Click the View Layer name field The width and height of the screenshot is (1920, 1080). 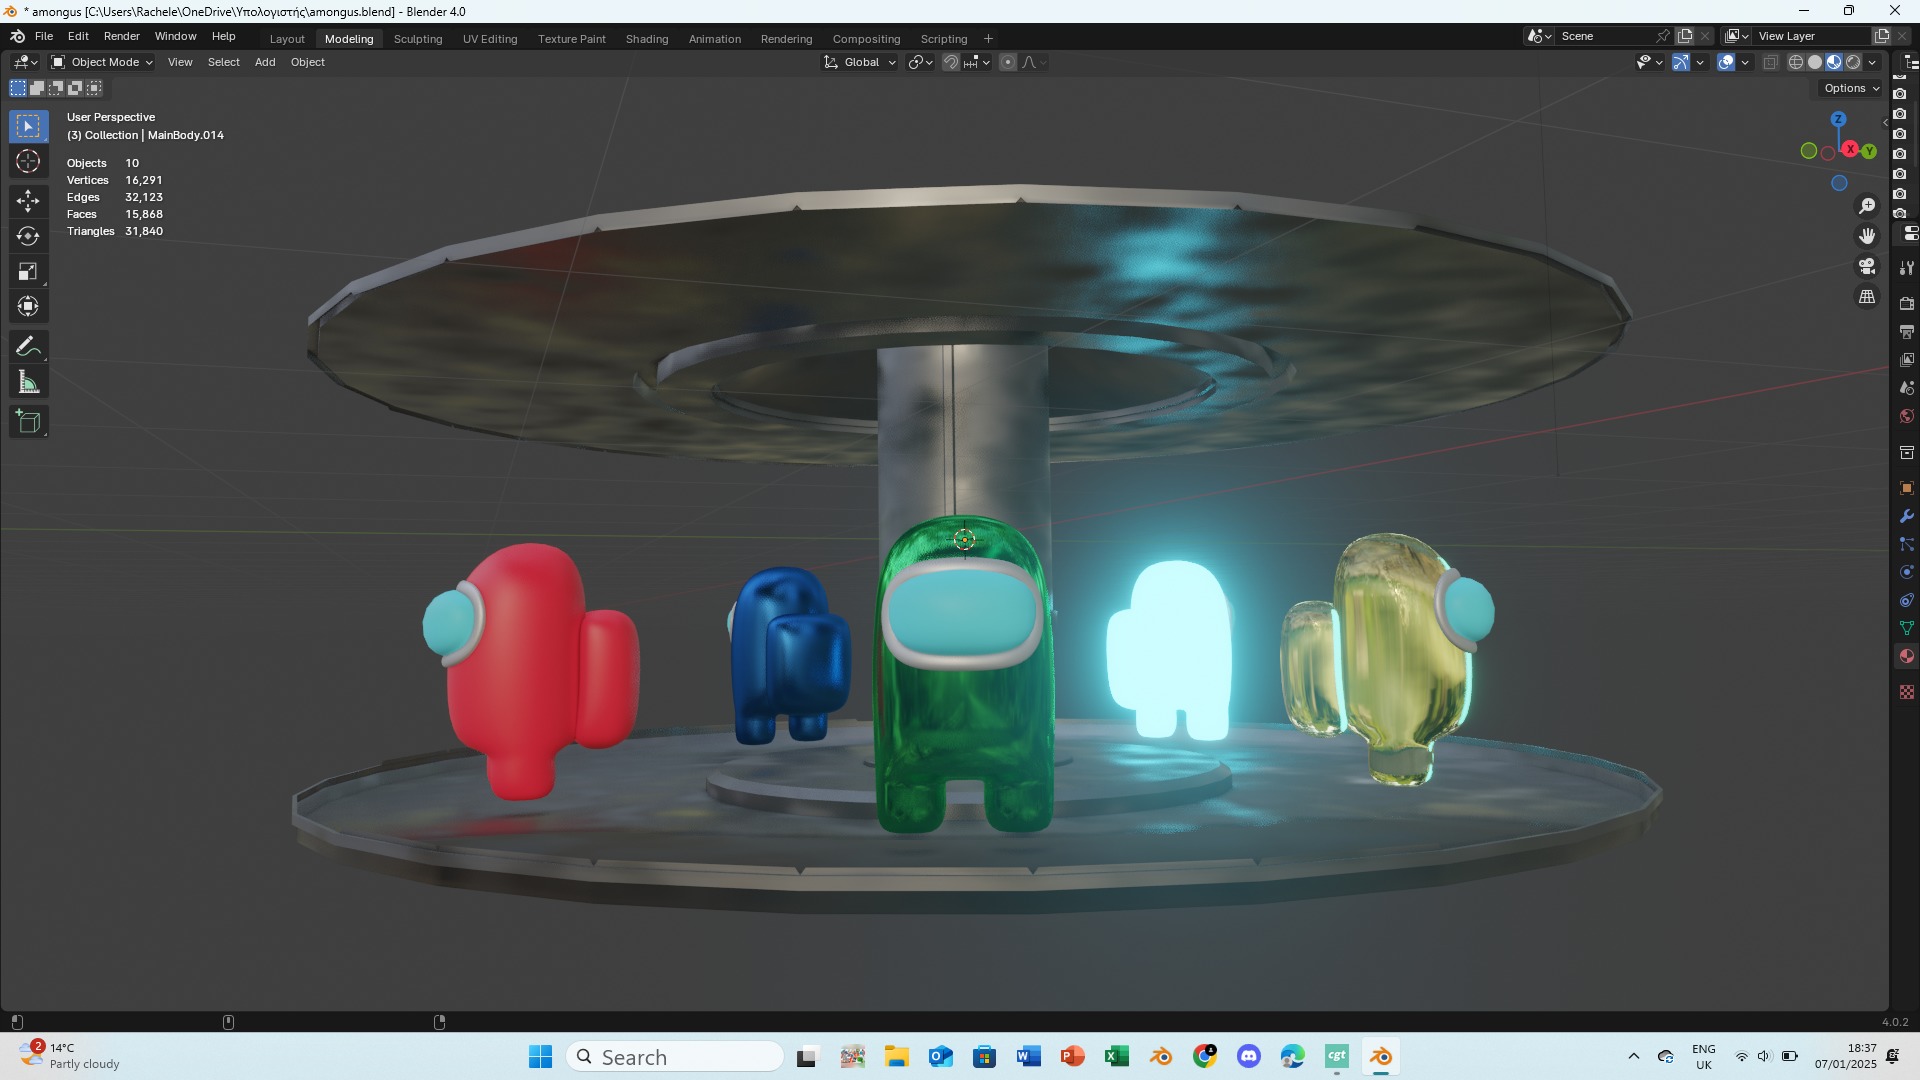(x=1812, y=36)
